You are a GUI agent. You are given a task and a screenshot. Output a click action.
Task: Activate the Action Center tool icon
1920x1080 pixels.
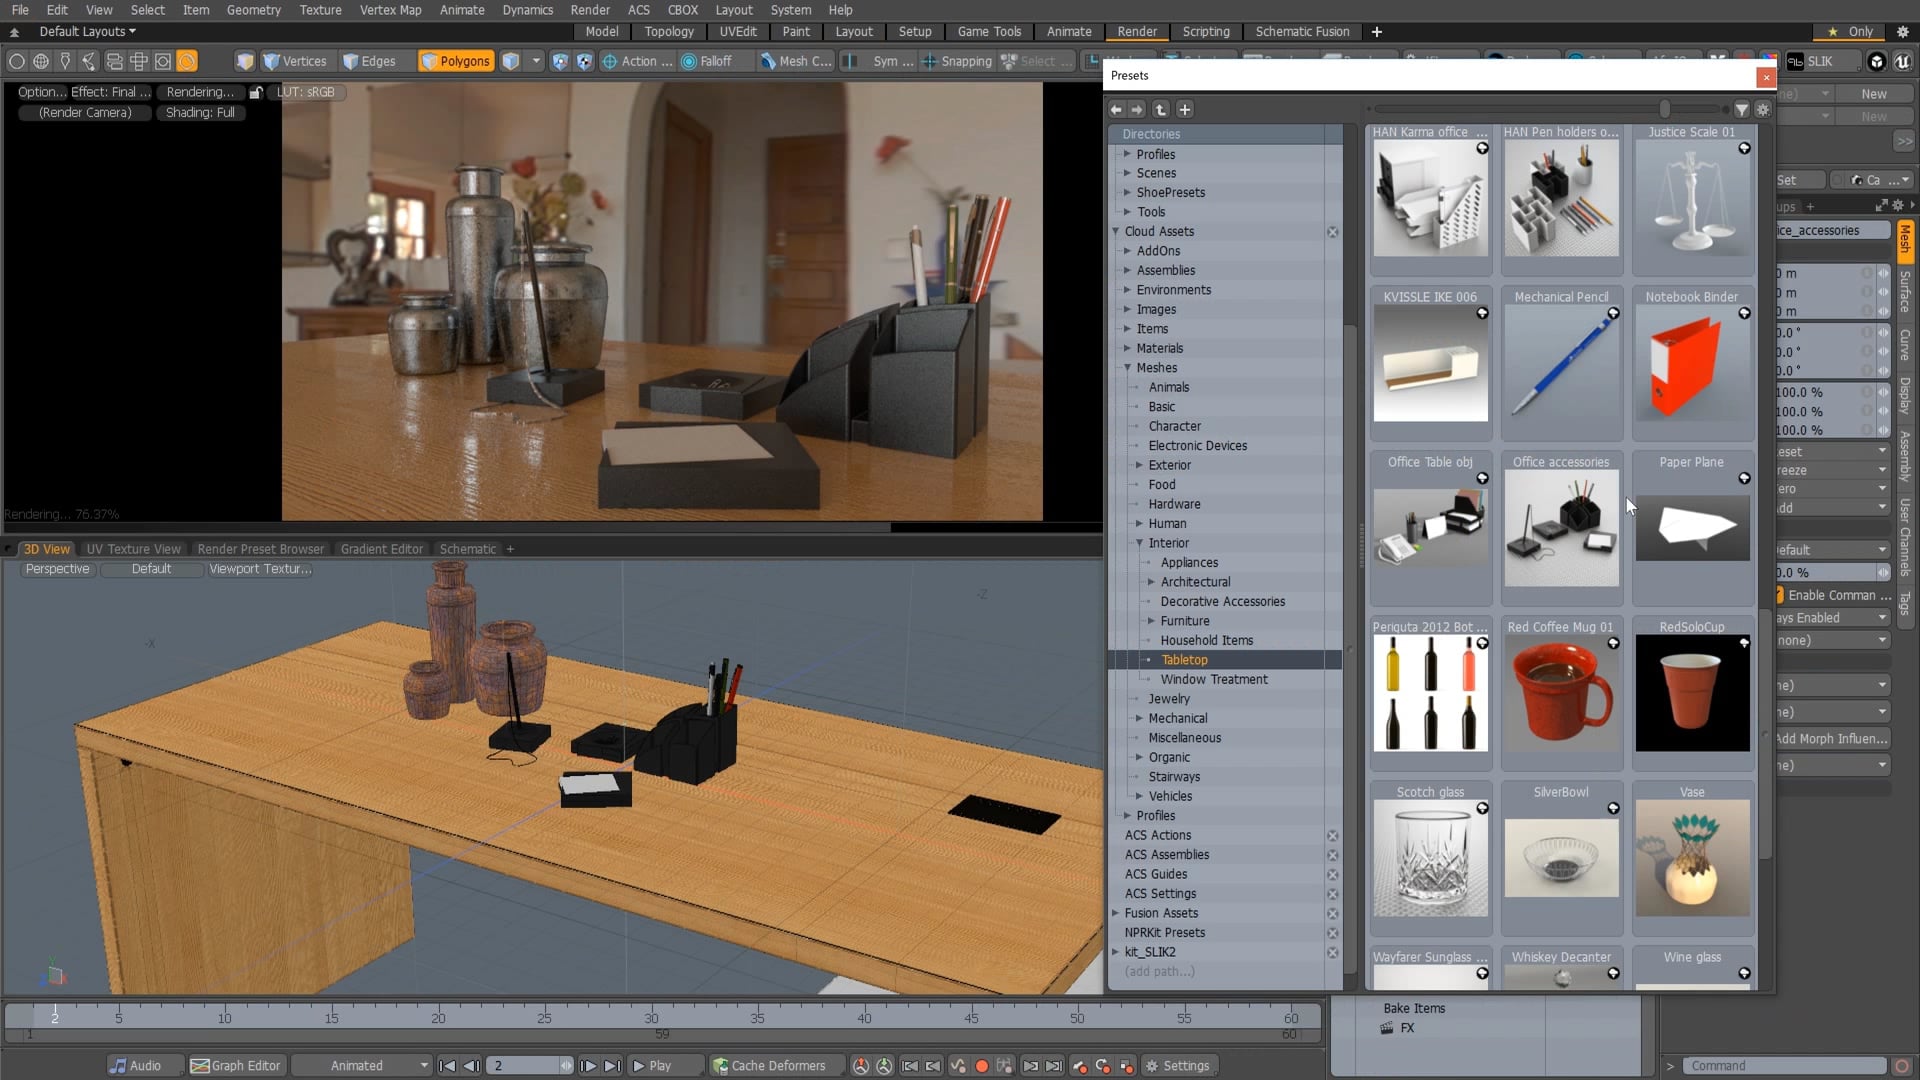[611, 61]
